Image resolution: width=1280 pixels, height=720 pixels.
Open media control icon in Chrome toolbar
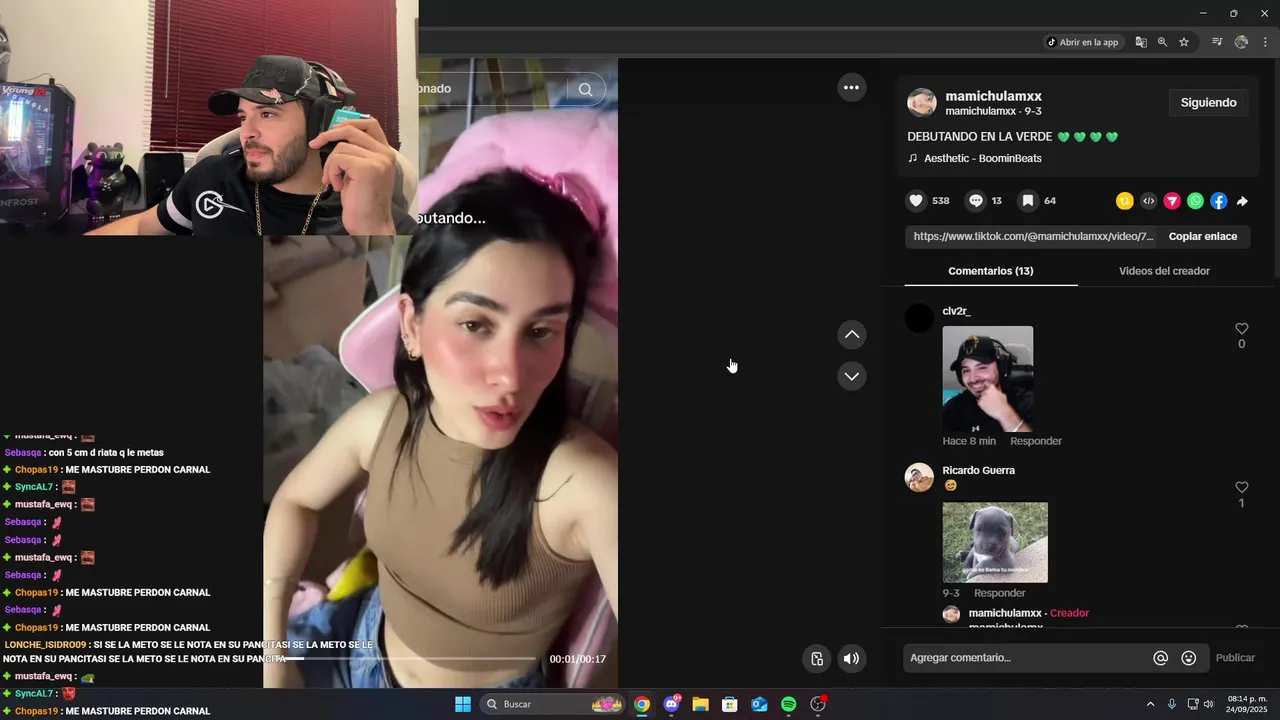1217,42
